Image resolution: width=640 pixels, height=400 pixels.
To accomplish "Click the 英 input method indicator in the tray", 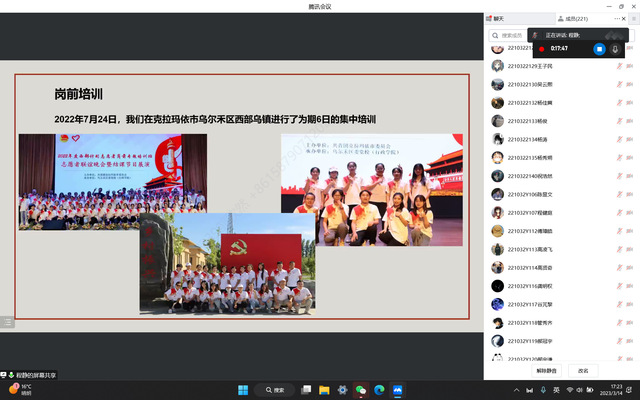I will click(556, 390).
